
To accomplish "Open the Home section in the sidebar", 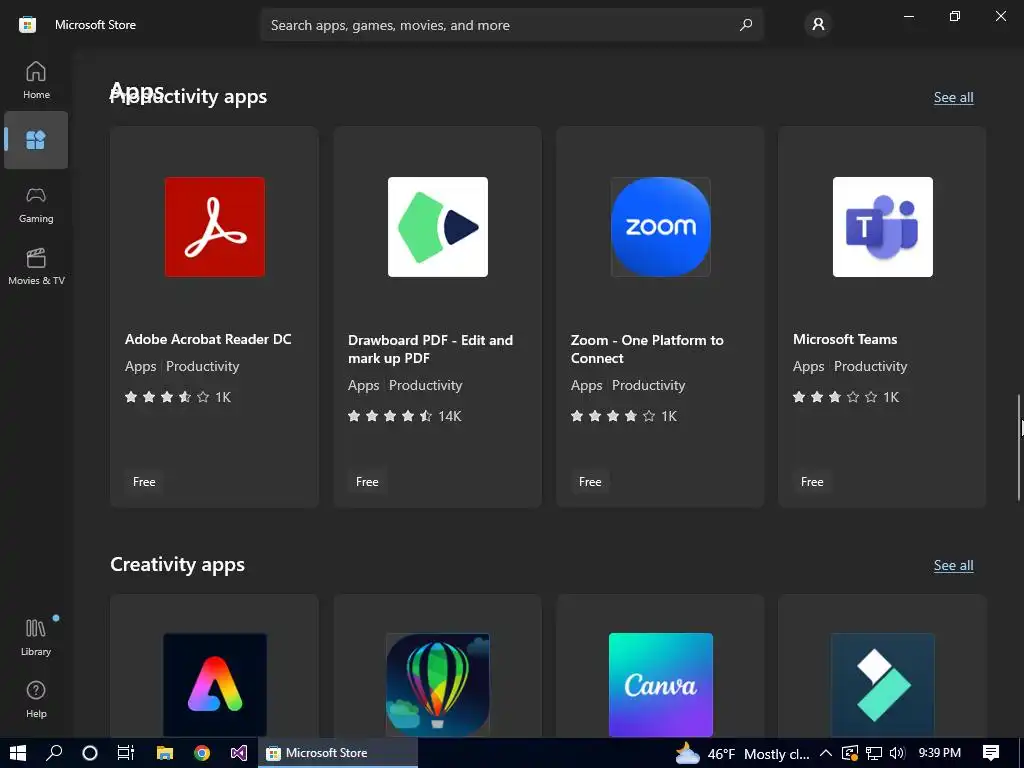I will coord(36,80).
